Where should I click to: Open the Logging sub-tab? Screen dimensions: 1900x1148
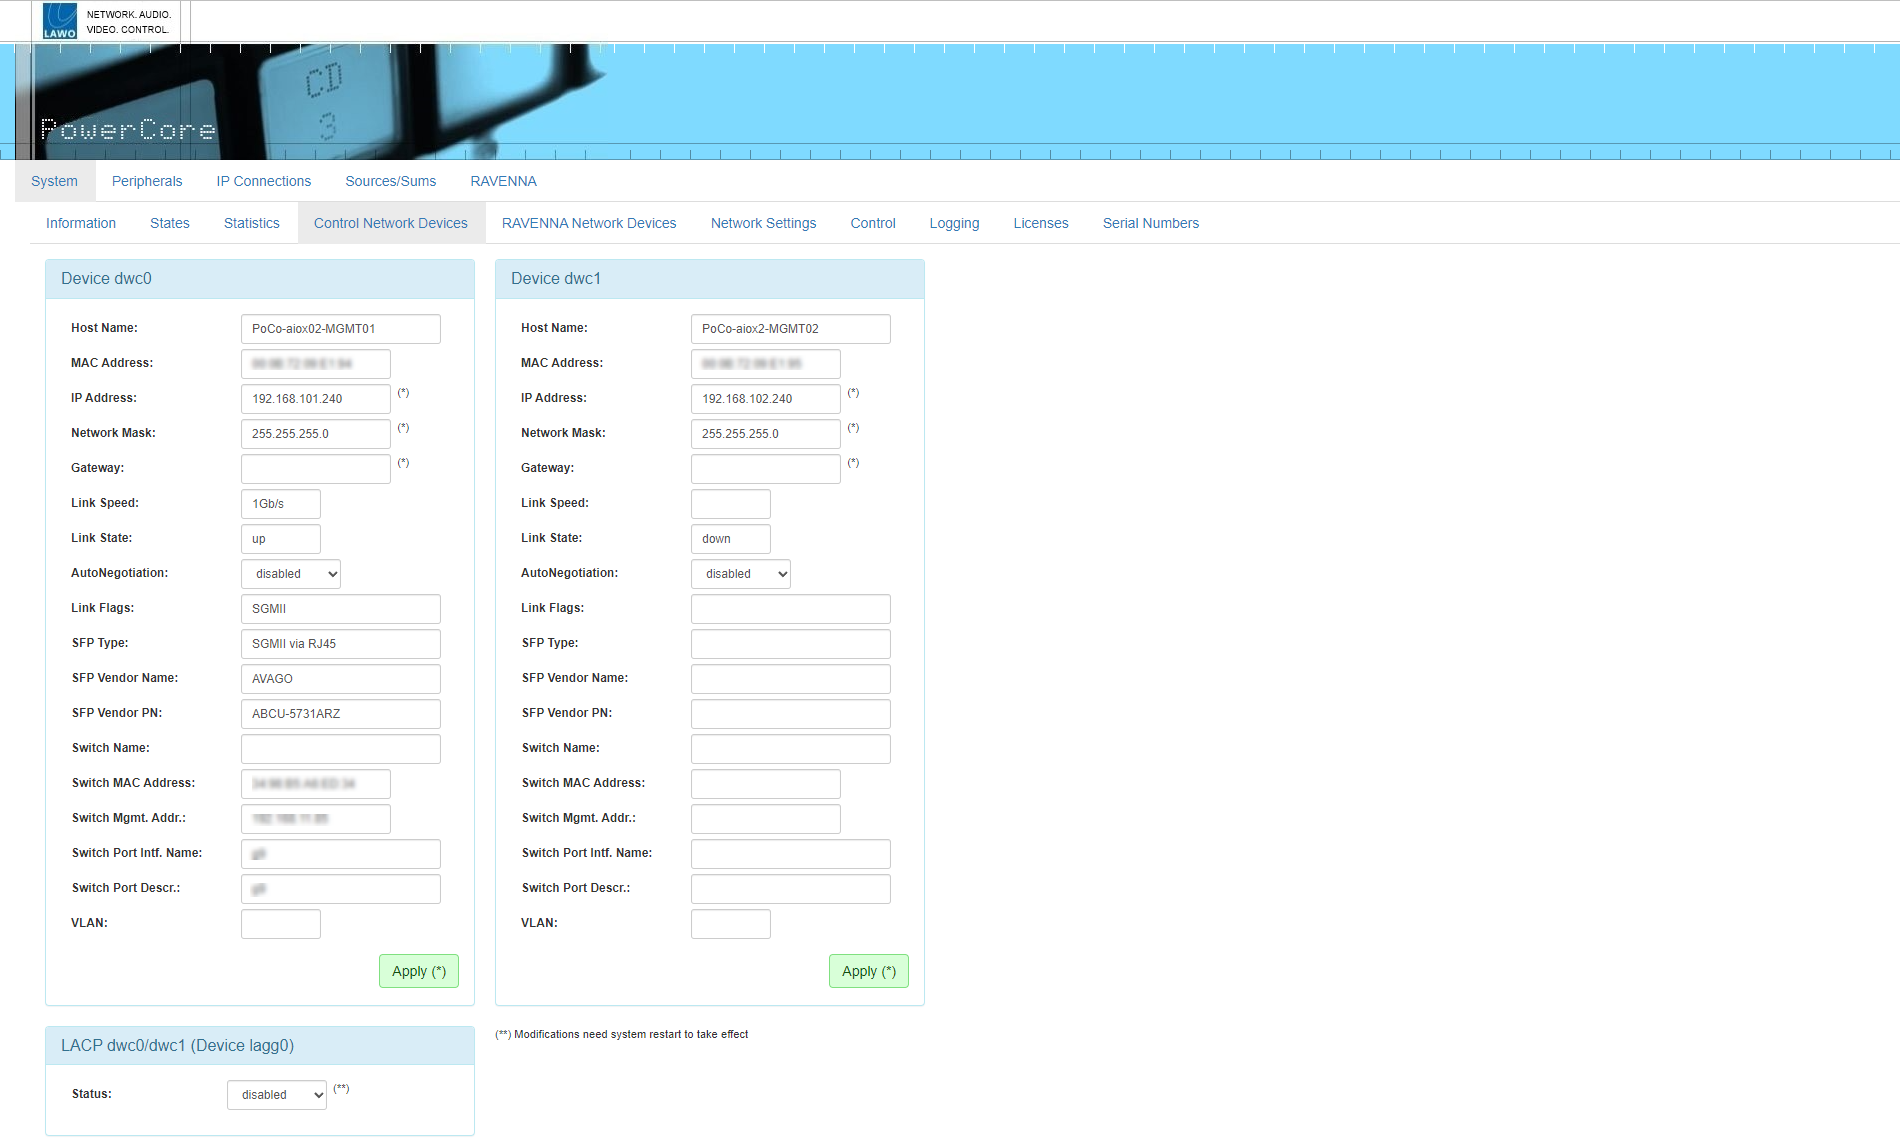954,223
